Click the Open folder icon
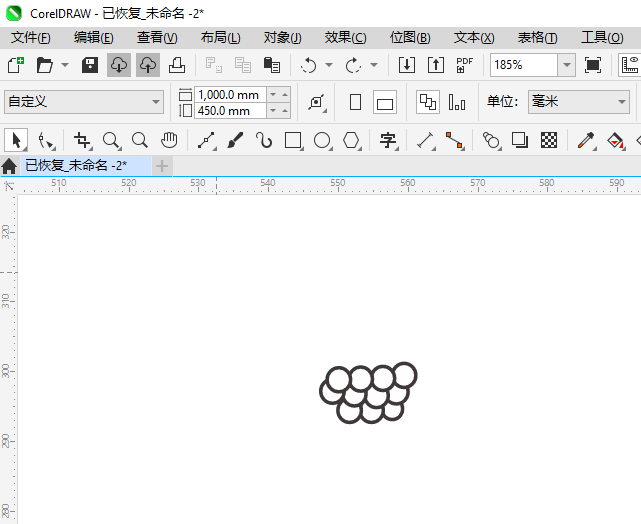641x524 pixels. point(45,65)
